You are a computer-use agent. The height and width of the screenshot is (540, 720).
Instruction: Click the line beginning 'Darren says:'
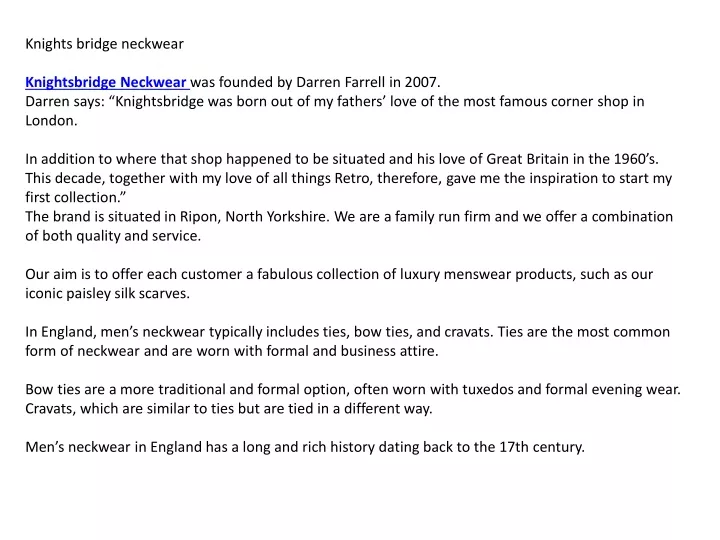(x=335, y=101)
